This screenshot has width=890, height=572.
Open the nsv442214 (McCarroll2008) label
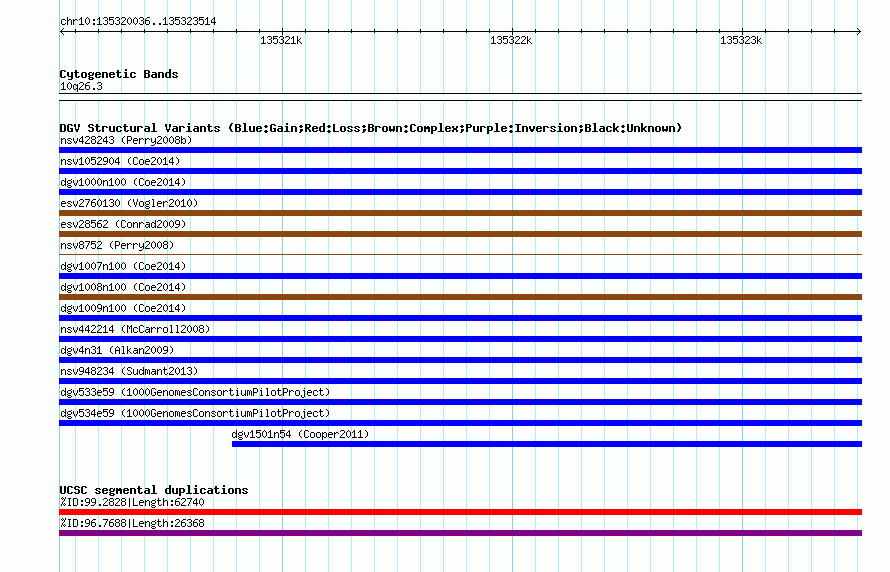pos(135,329)
